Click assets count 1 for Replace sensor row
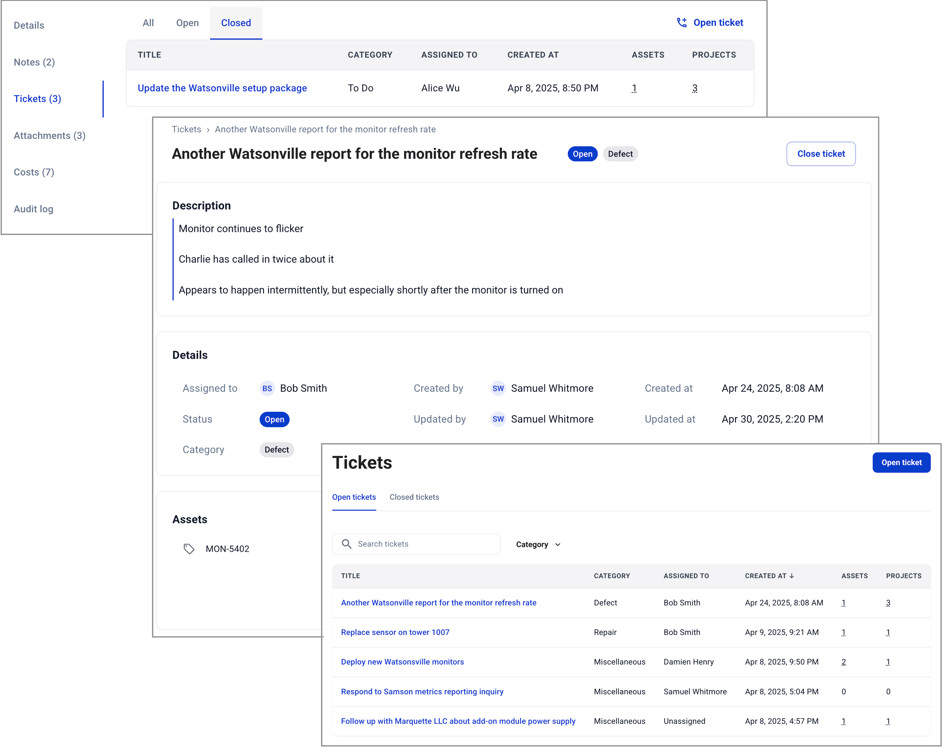Screen dimensions: 943x749 pyautogui.click(x=844, y=632)
